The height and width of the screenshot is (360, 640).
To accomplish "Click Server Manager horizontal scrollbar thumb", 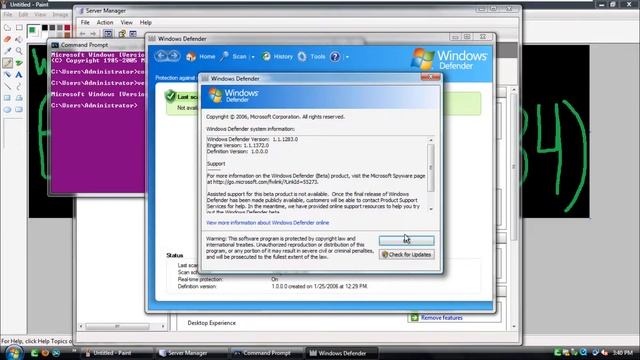I will [117, 326].
